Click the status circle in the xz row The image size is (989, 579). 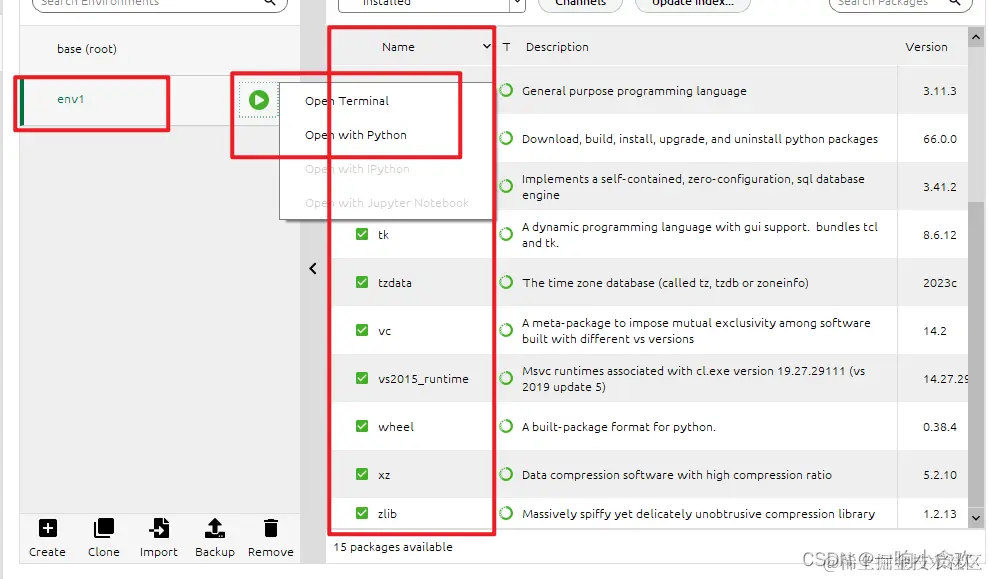point(506,474)
